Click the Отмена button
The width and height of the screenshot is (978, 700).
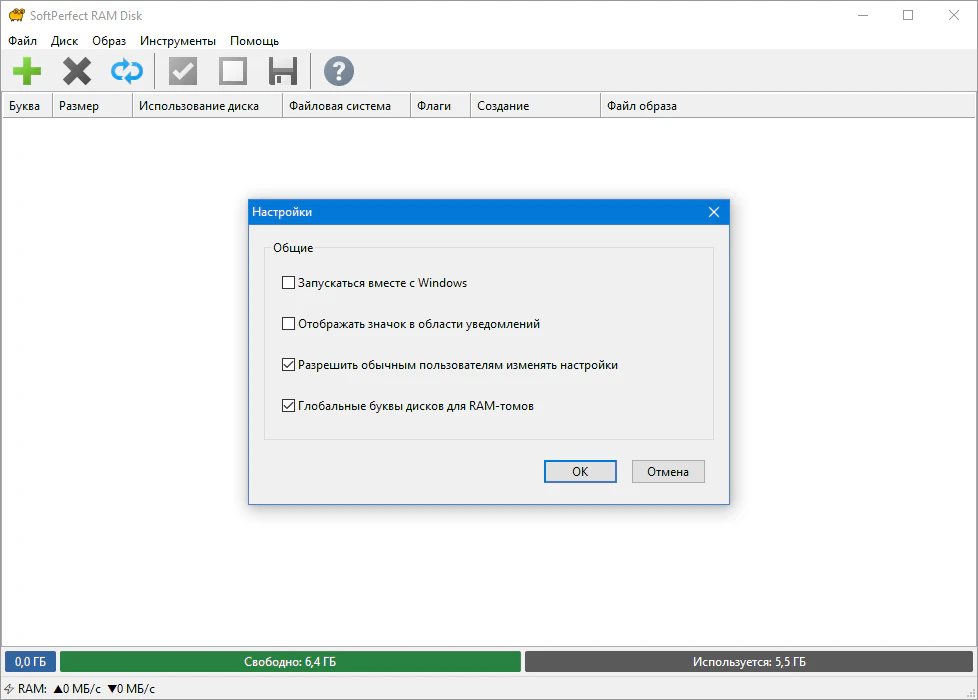click(x=668, y=472)
